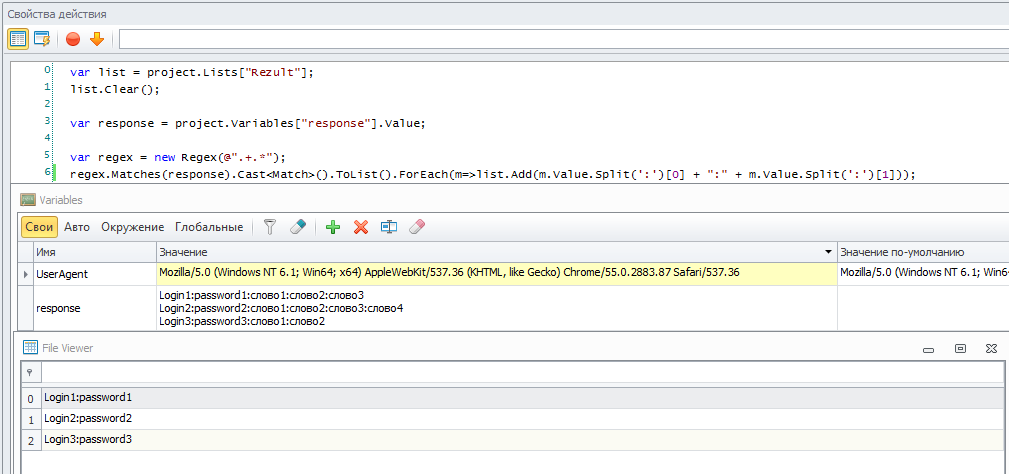Expand the UserAgent row indicator arrow
Screen dimensions: 1009x474
[25, 273]
